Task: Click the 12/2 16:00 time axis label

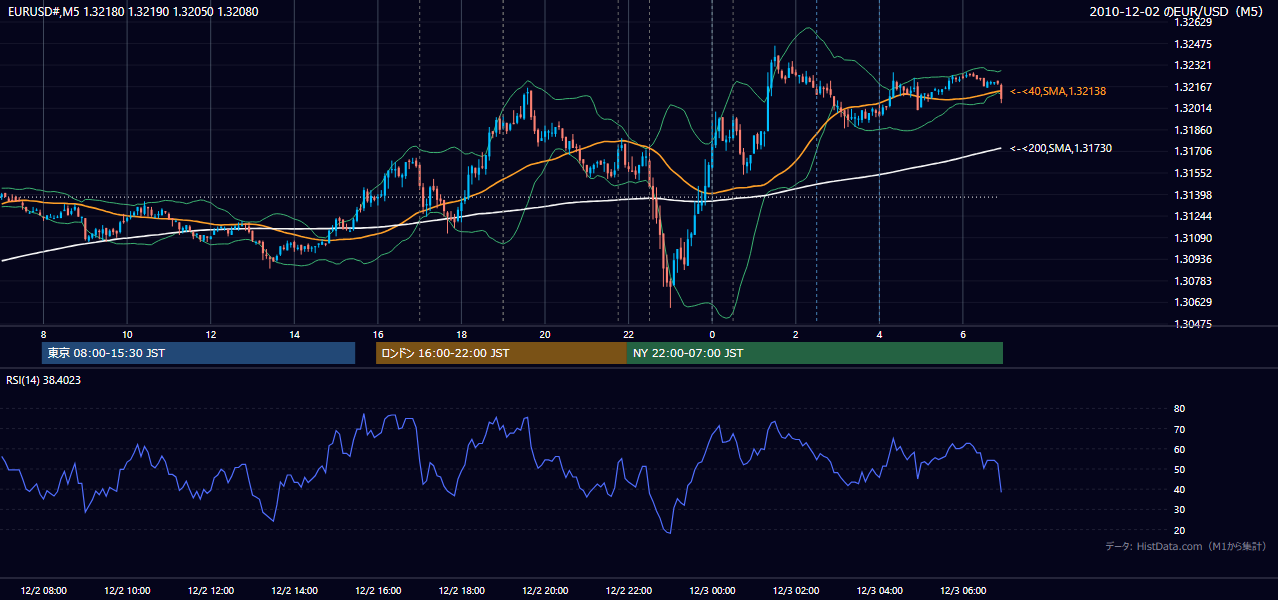Action: (x=378, y=590)
